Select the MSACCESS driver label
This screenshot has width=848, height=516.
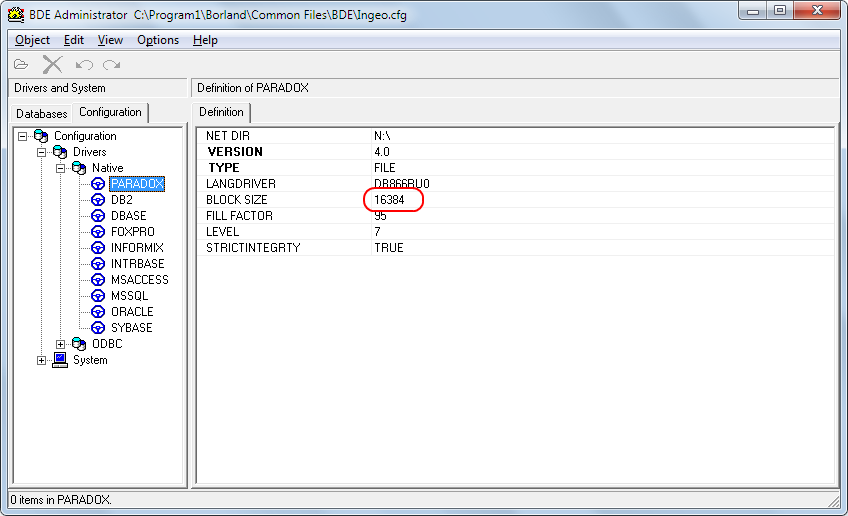pyautogui.click(x=140, y=280)
